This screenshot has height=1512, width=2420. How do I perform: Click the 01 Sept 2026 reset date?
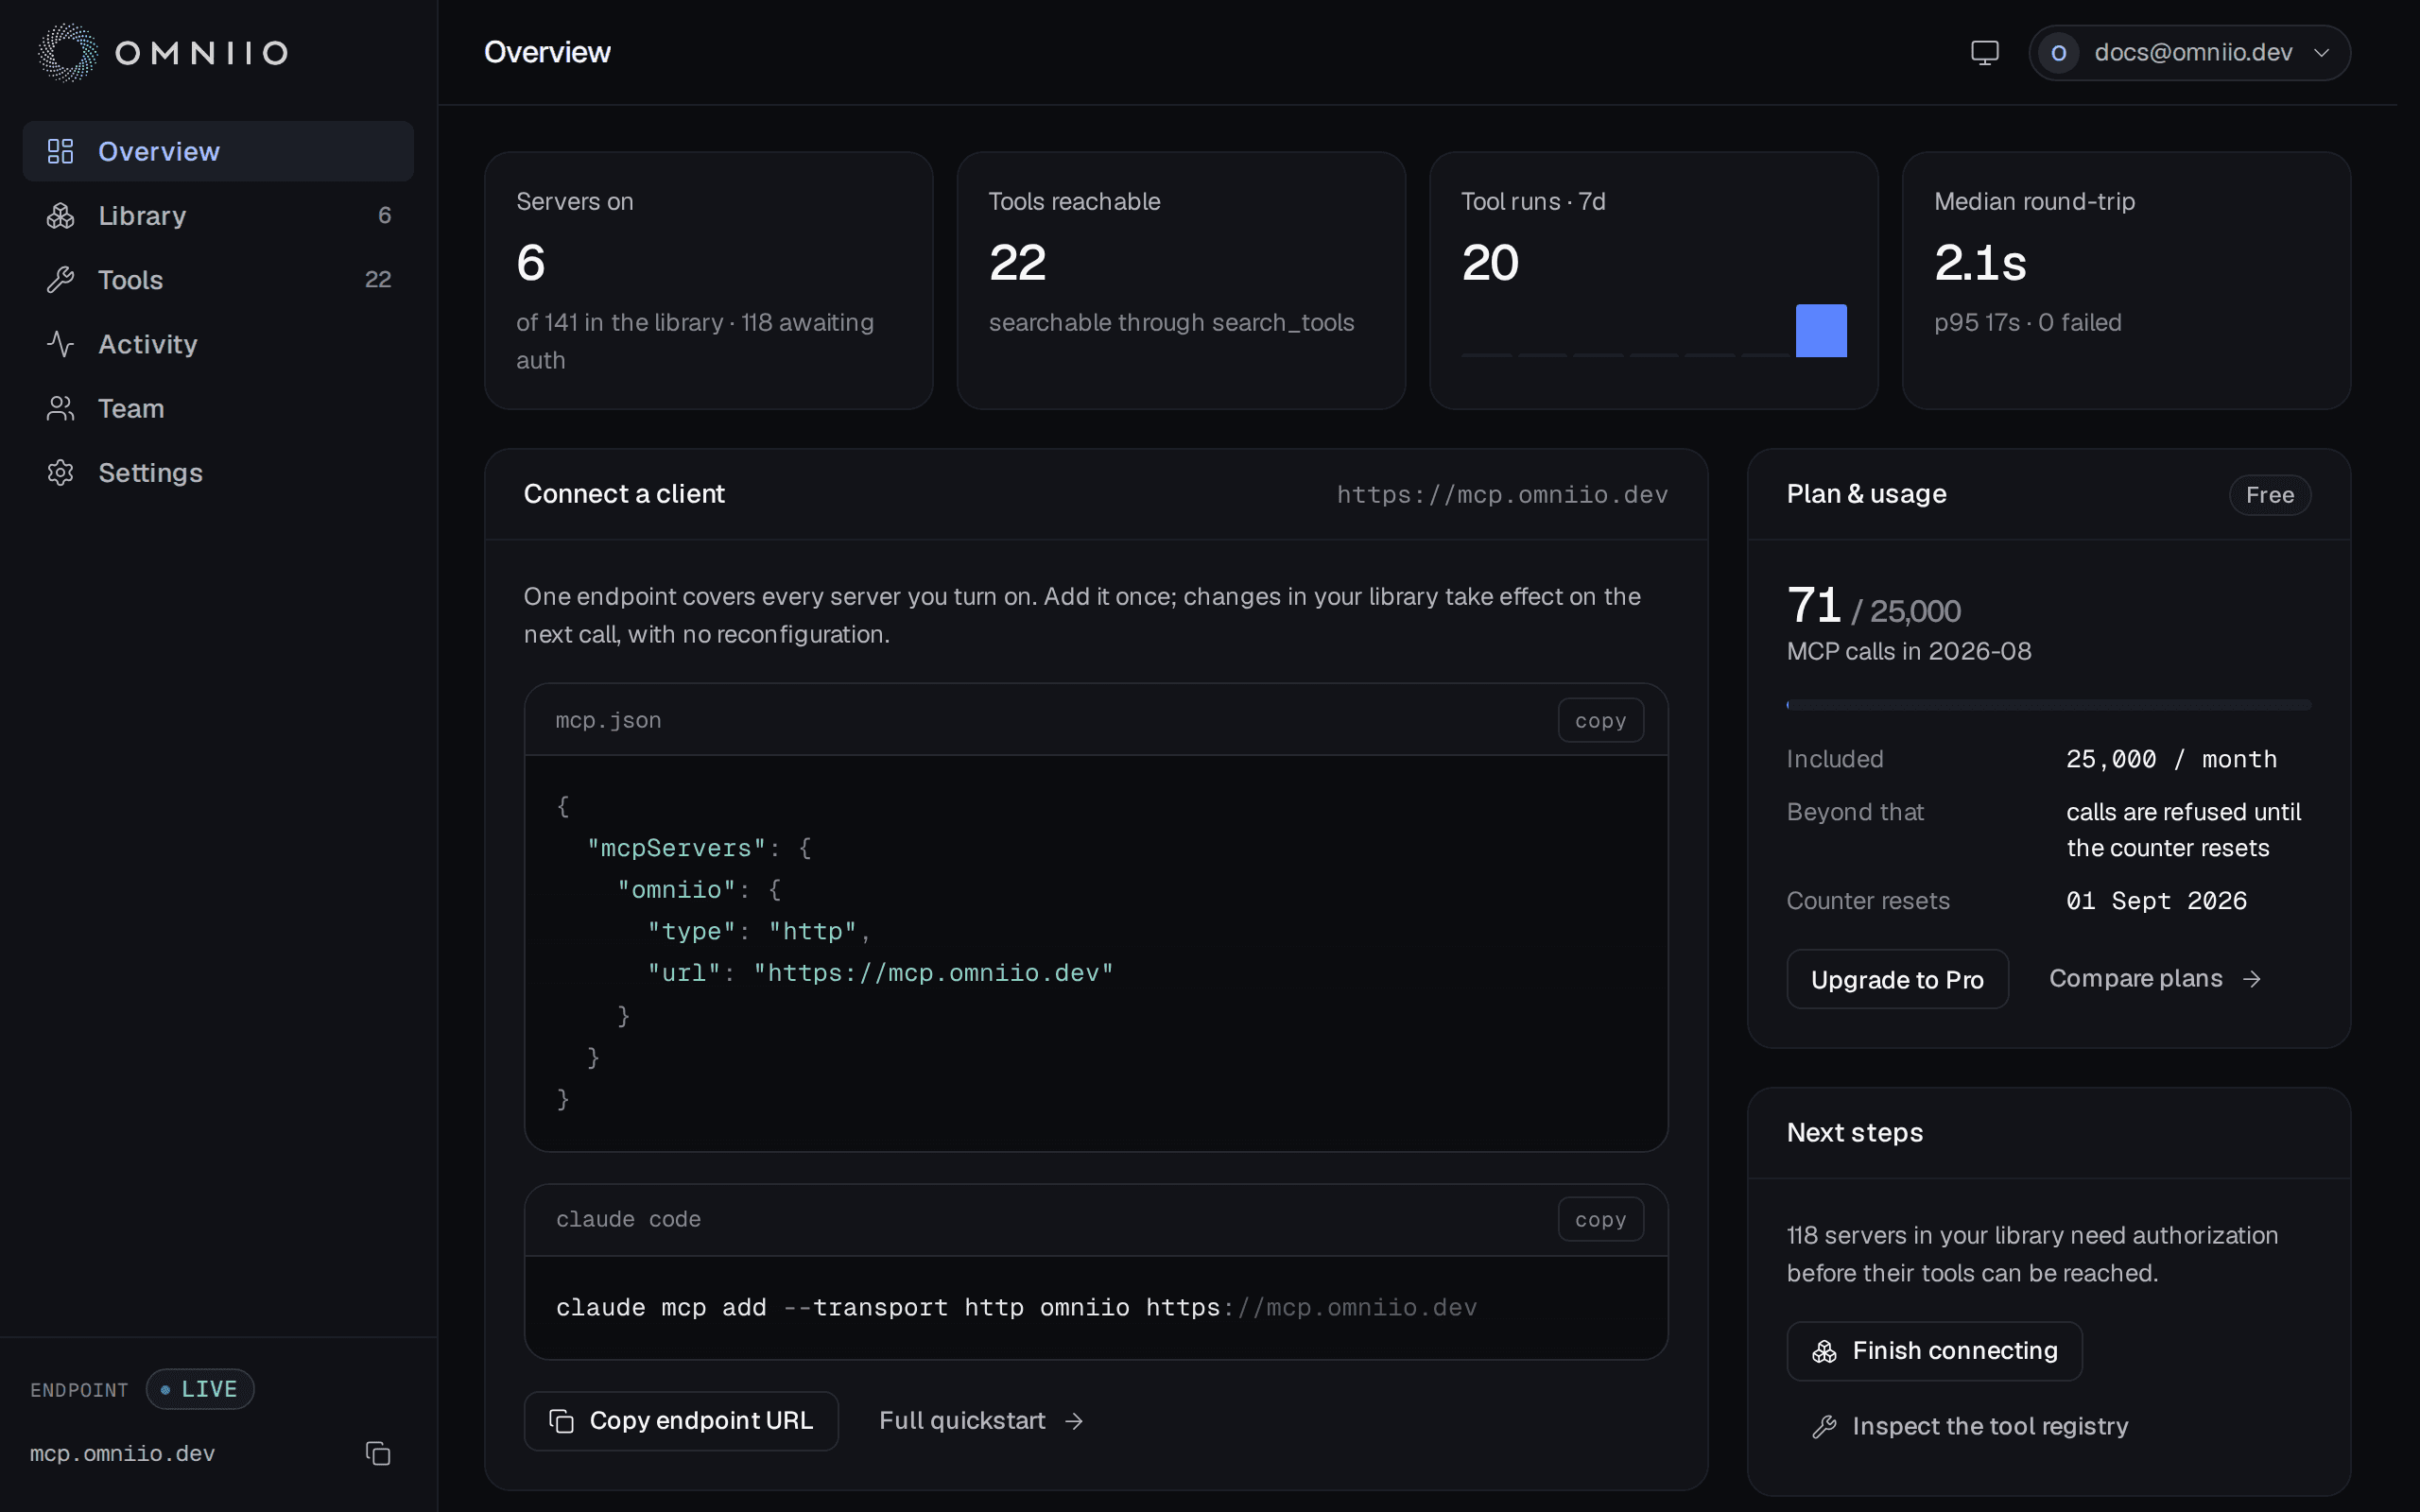(2156, 901)
